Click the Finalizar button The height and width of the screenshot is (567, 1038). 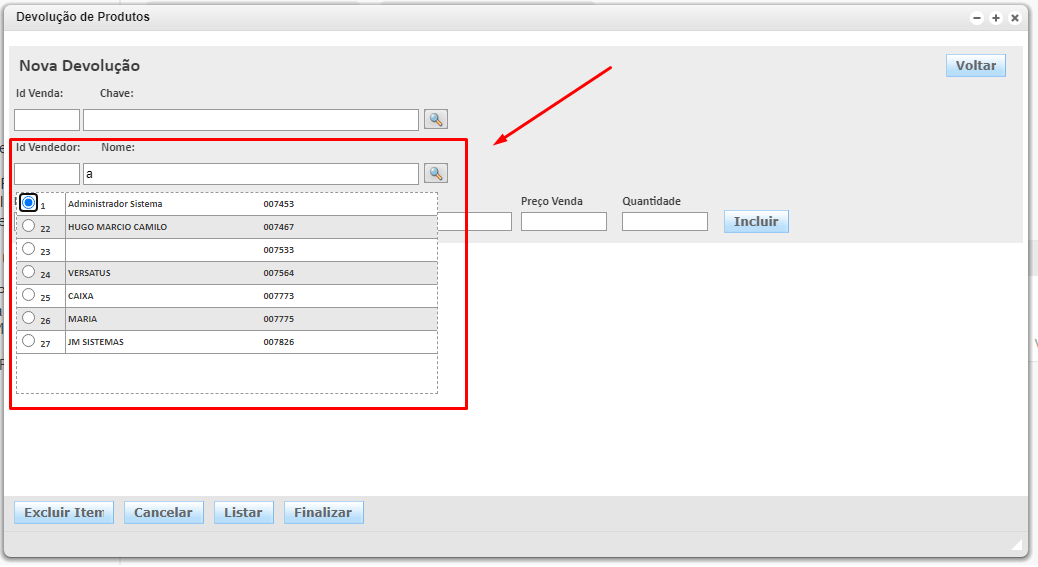point(323,512)
